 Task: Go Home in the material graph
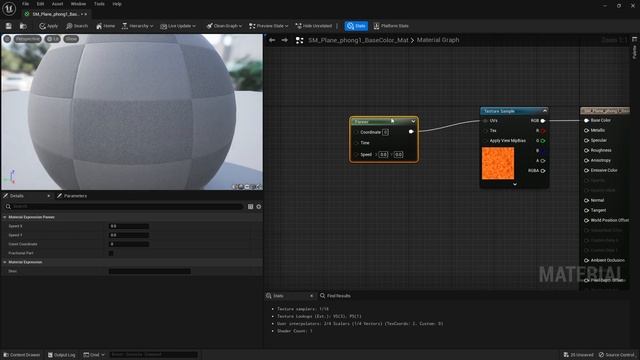coord(105,26)
